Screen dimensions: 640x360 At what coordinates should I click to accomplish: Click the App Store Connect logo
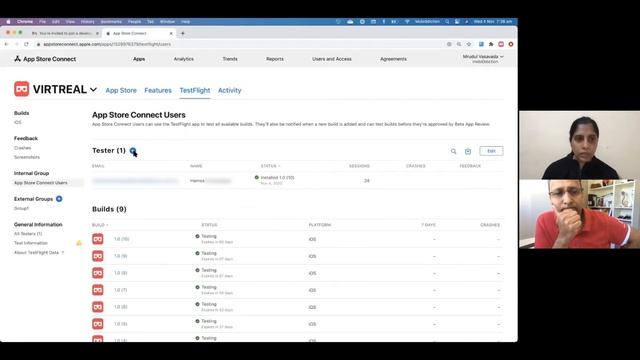45,59
